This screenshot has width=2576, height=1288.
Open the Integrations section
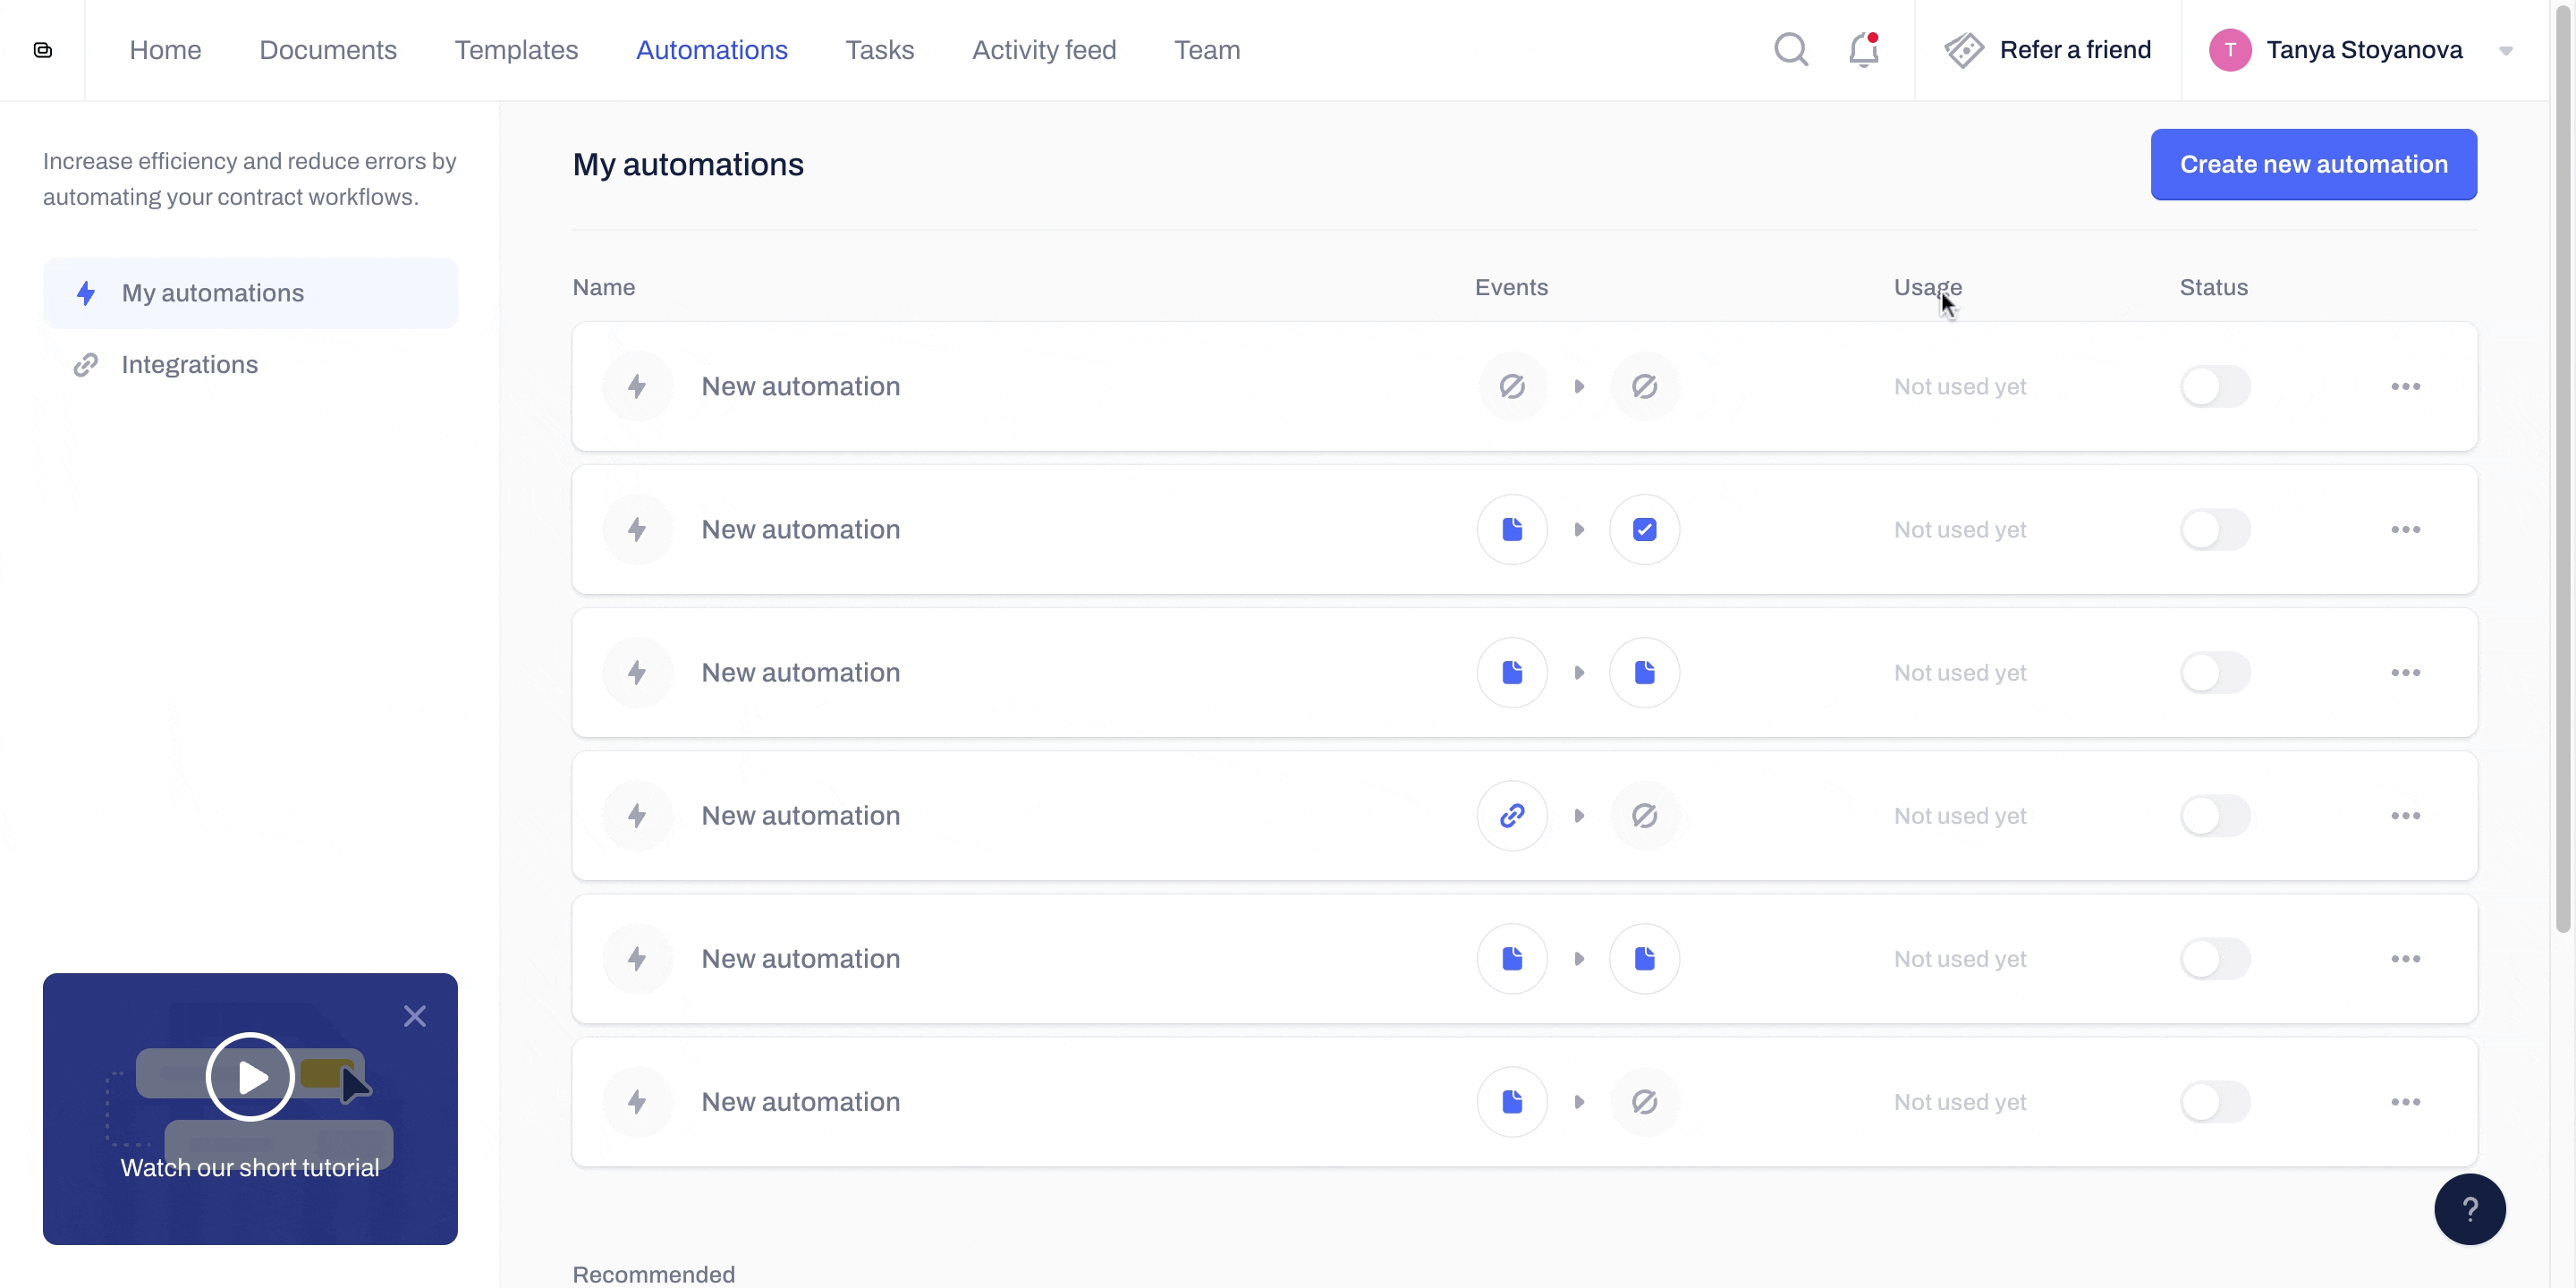click(x=189, y=365)
